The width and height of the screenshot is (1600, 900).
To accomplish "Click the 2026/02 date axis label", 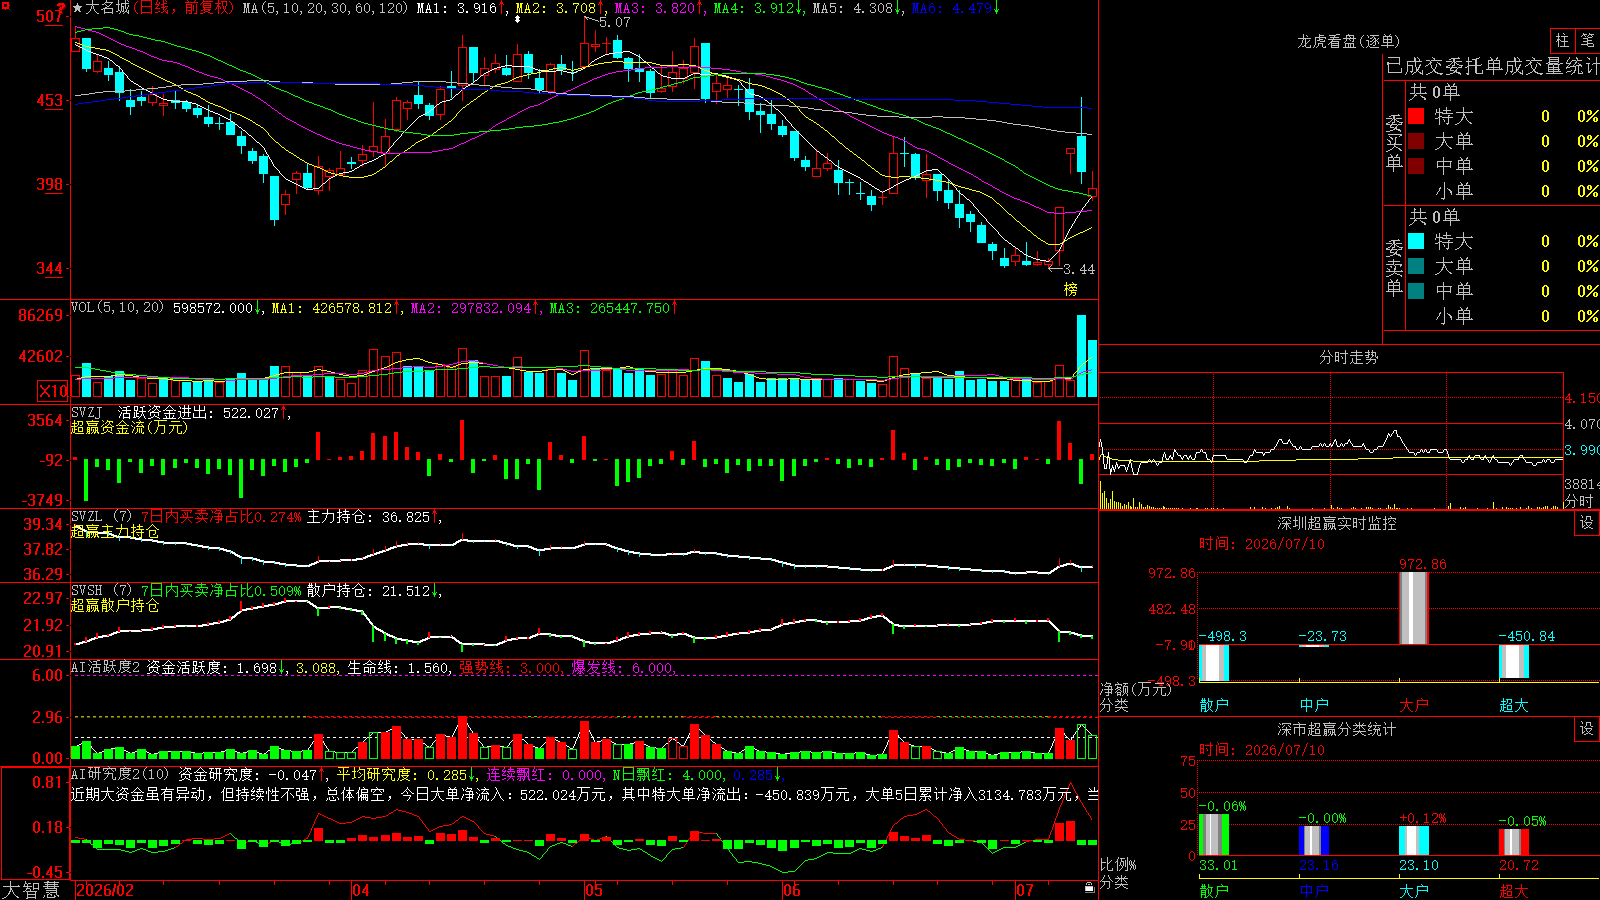I will (x=105, y=890).
